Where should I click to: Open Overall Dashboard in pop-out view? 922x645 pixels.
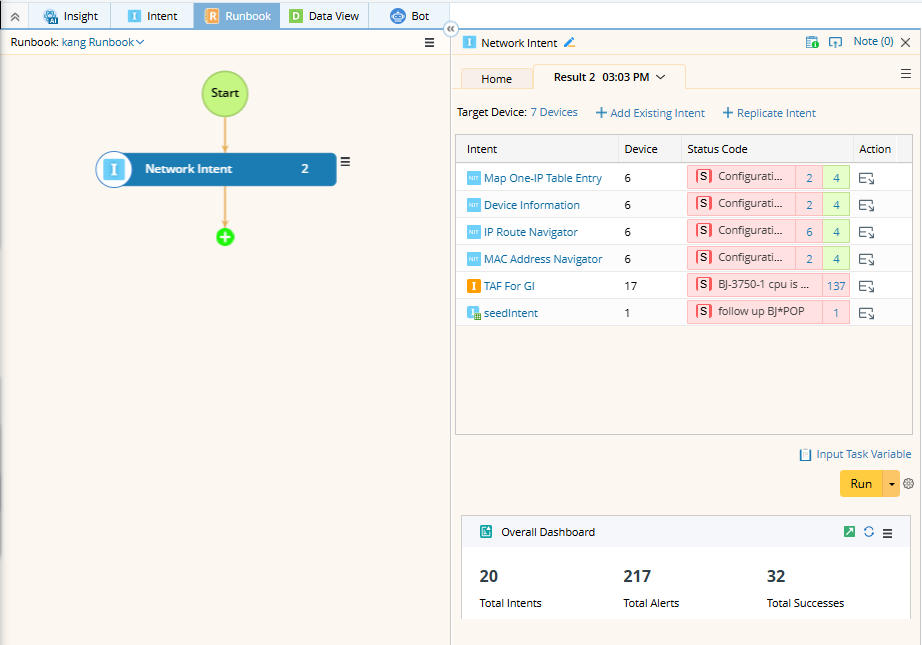pyautogui.click(x=849, y=532)
